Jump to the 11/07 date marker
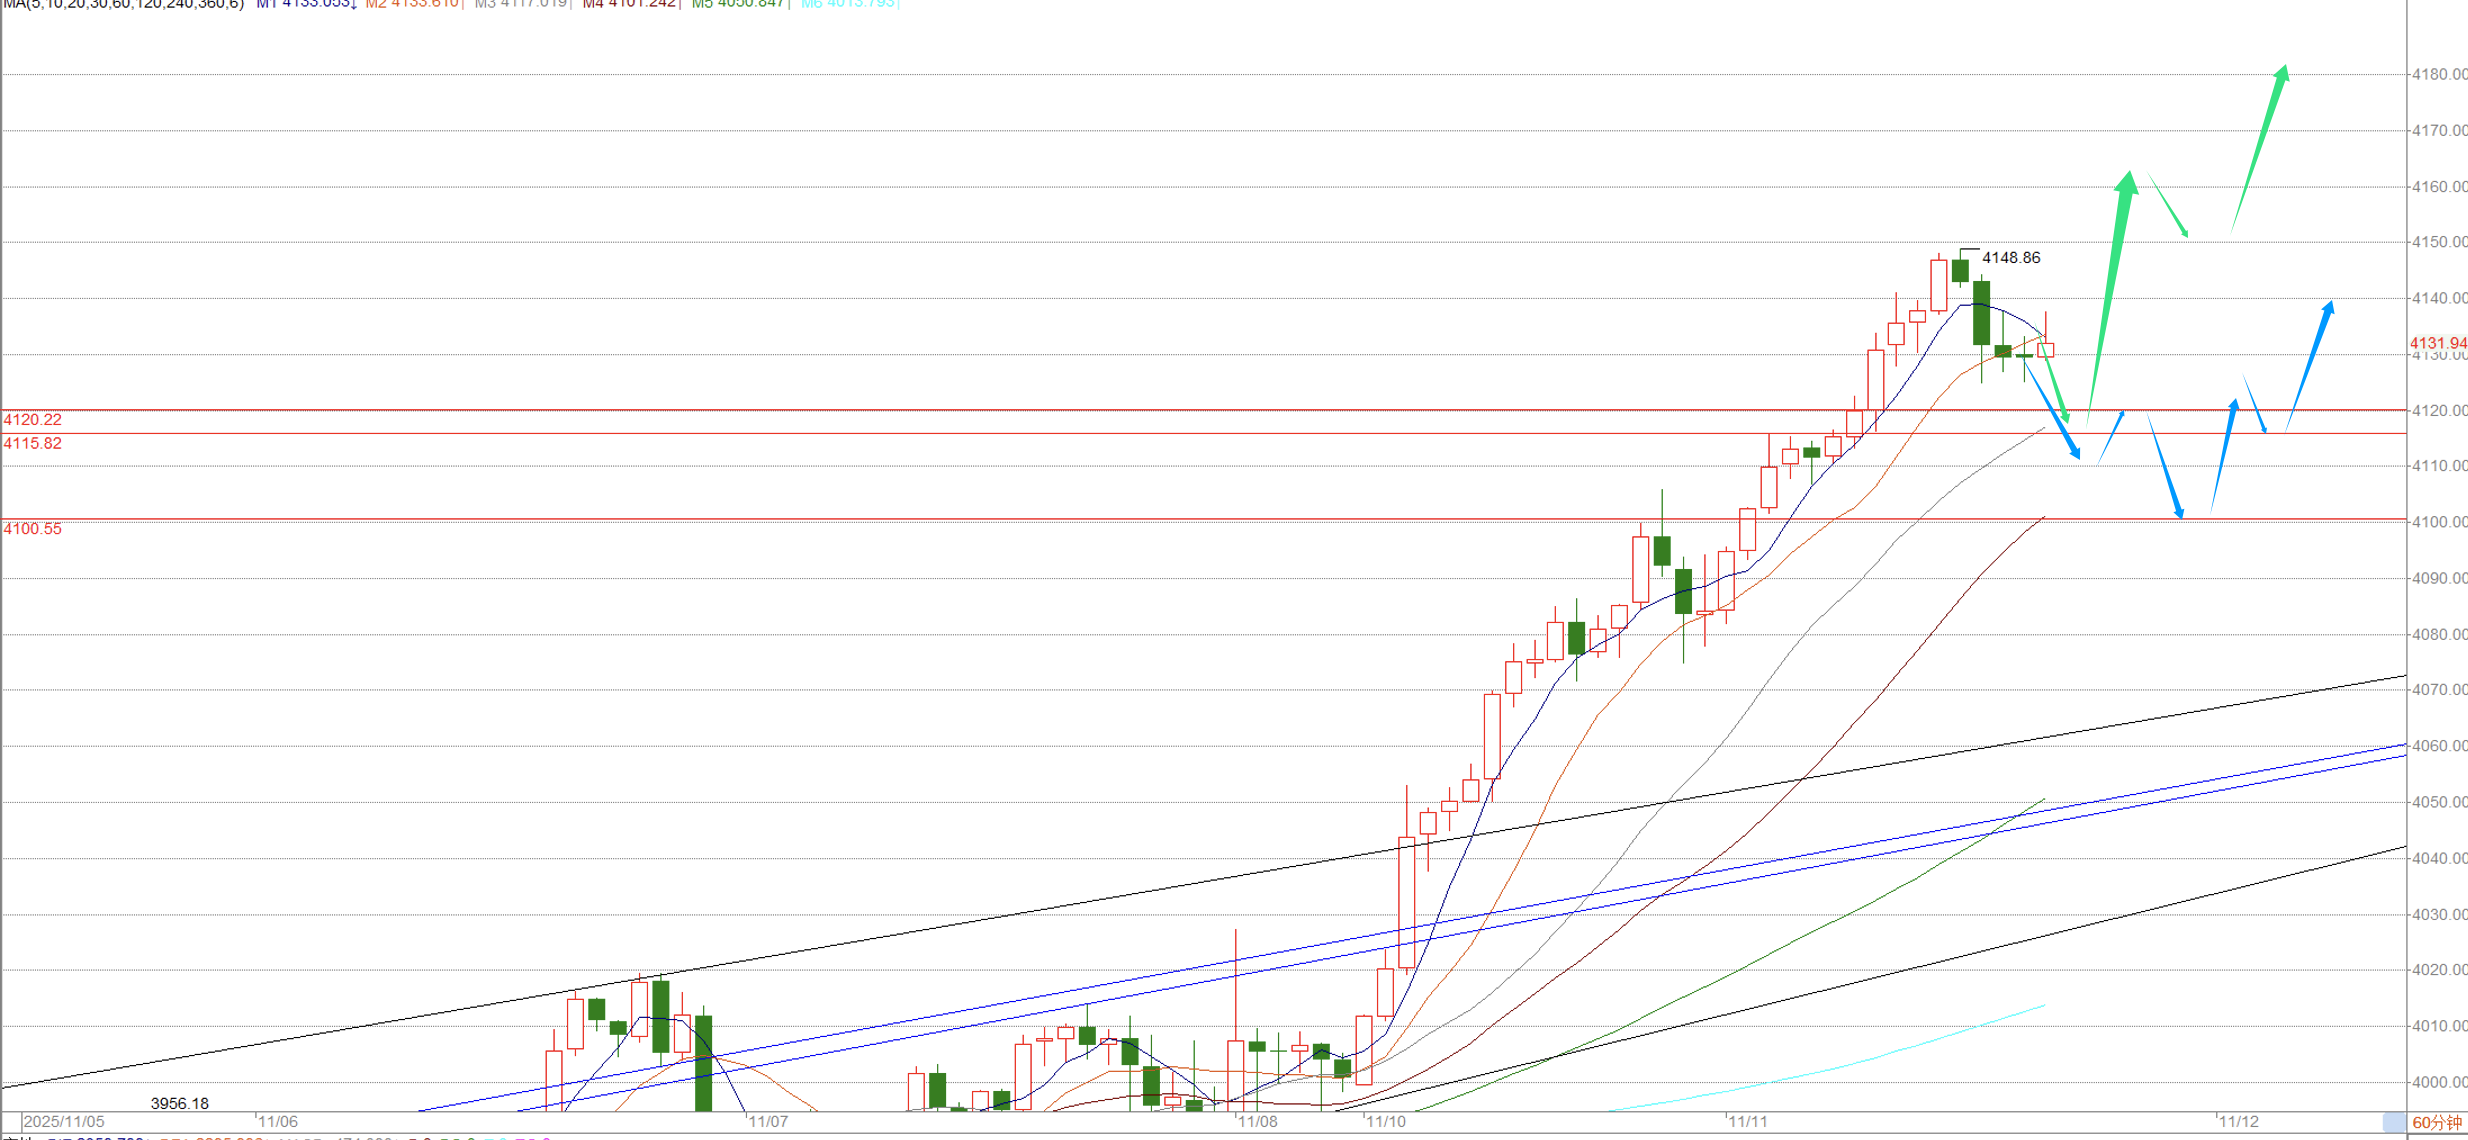2468x1140 pixels. [x=769, y=1122]
